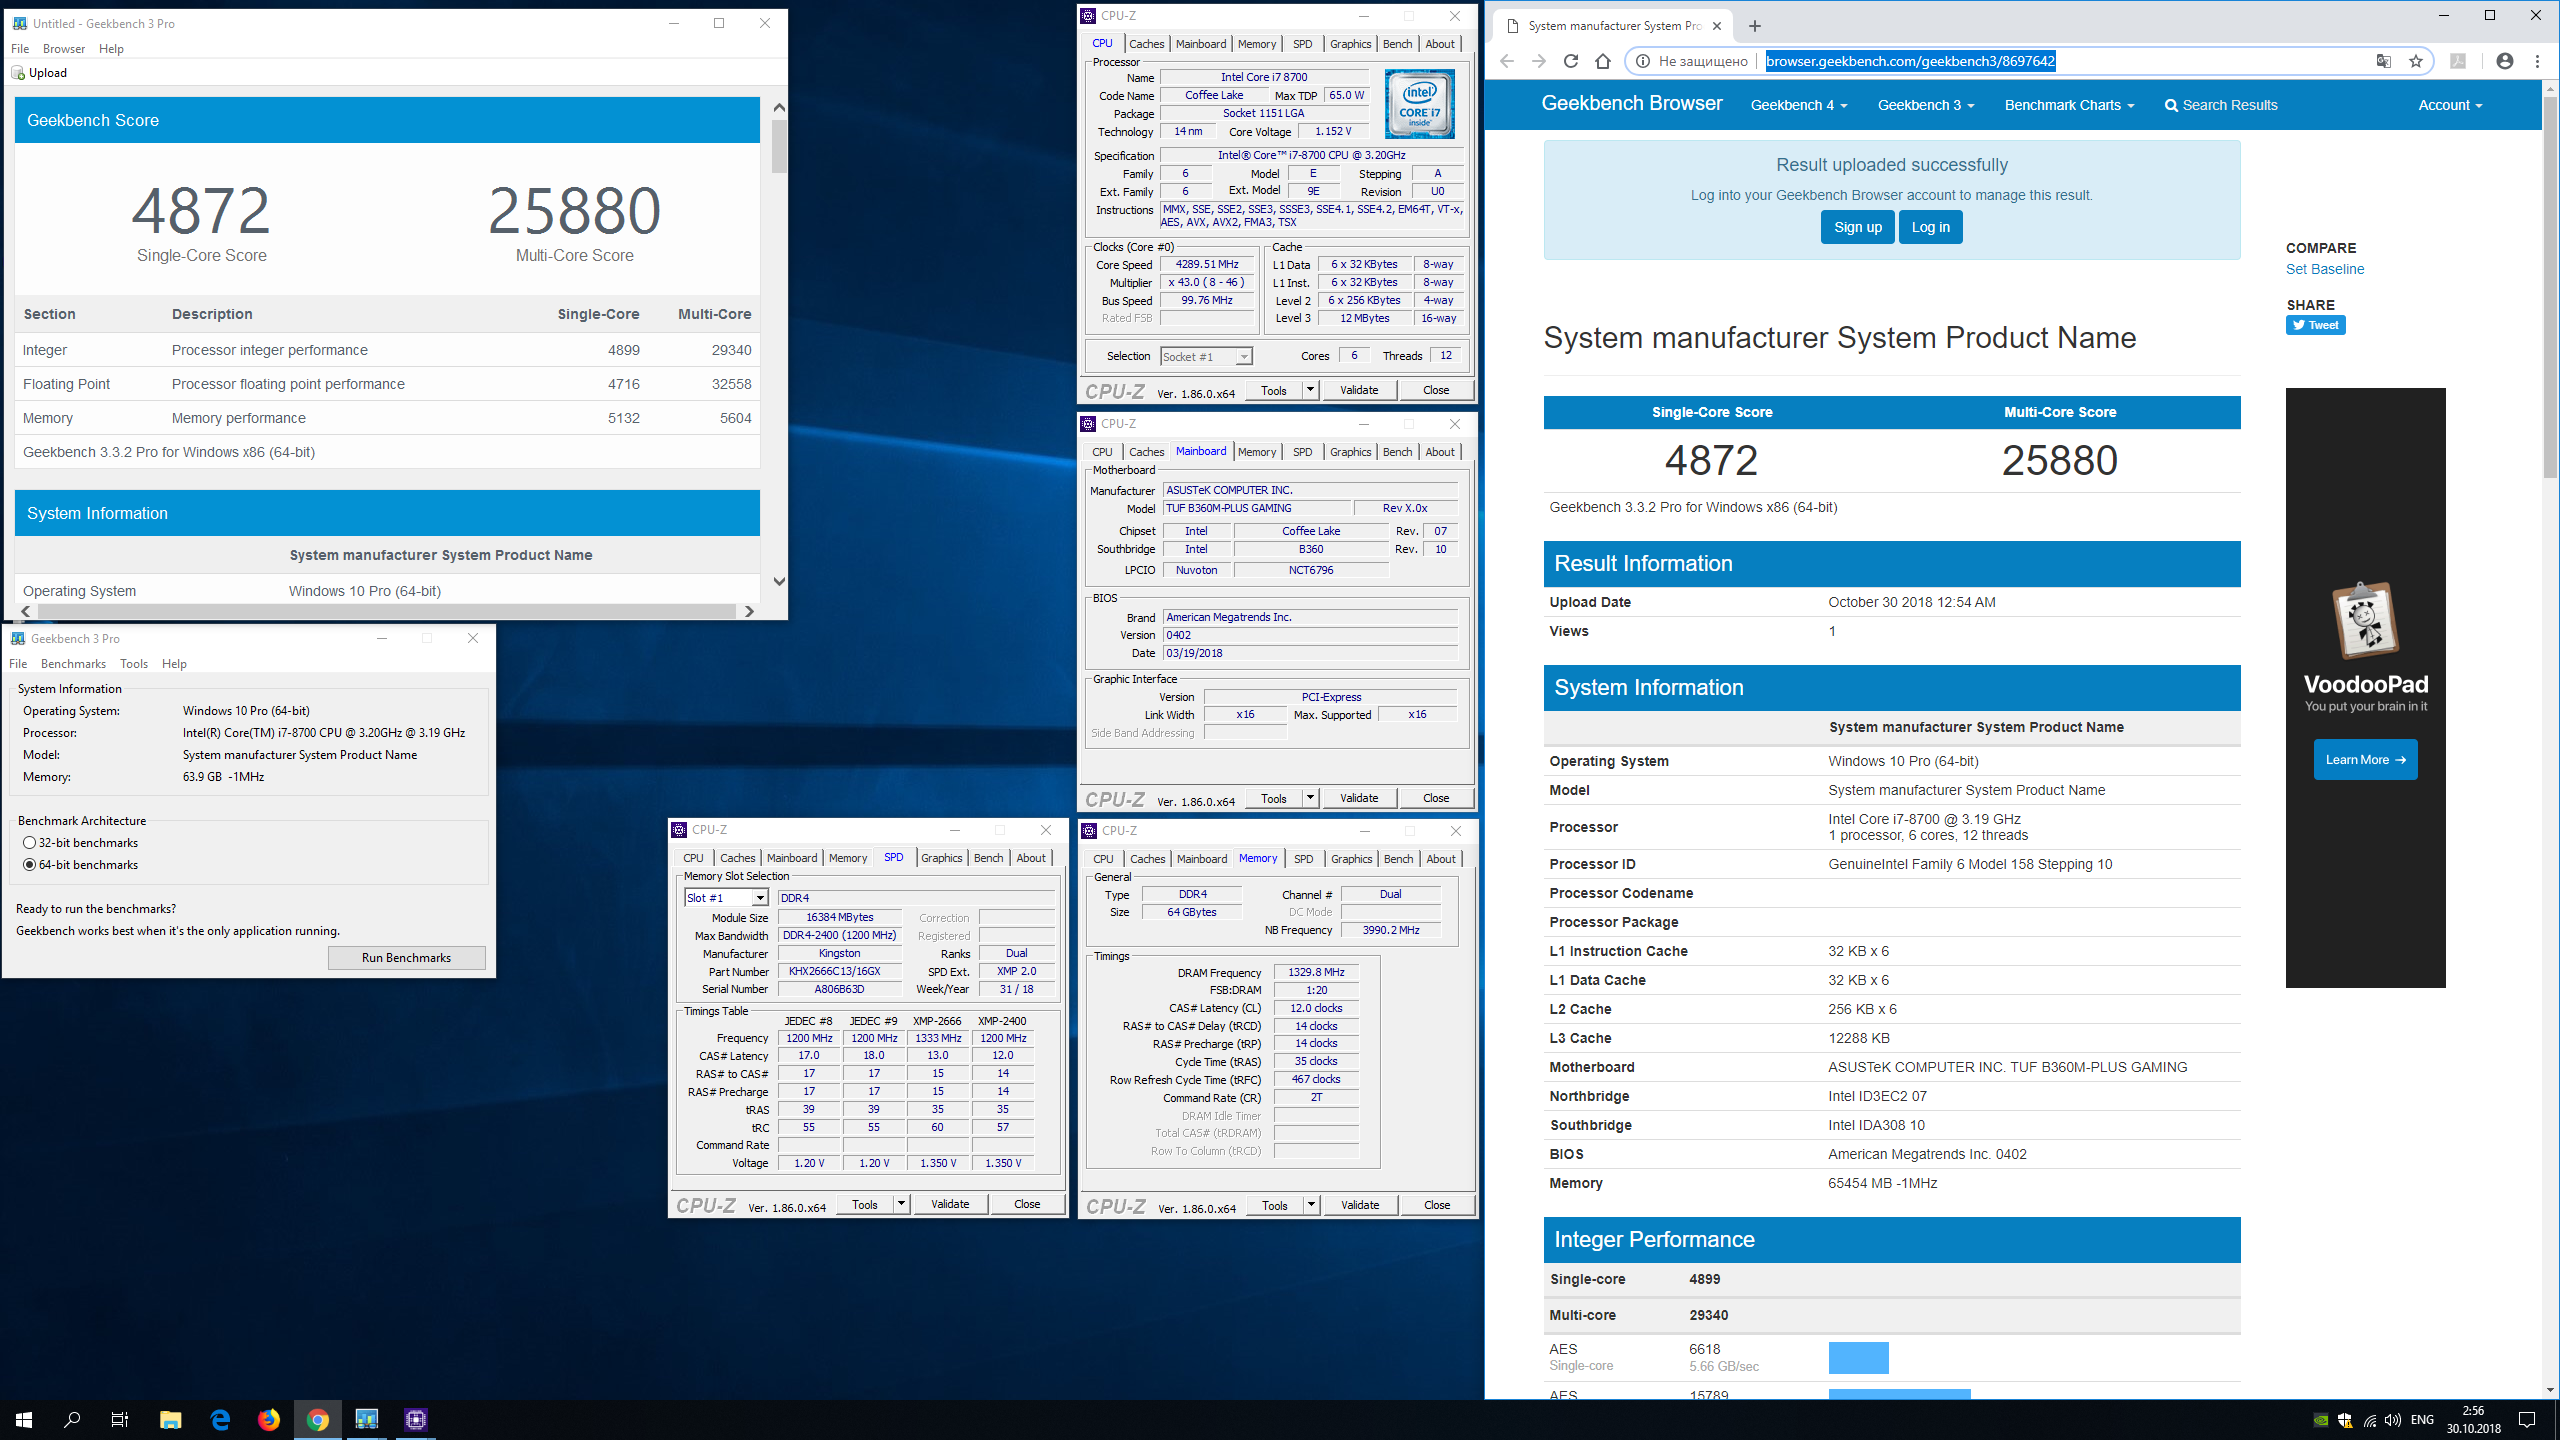Click the Intel Core i7 logo in CPU-Z
This screenshot has height=1440, width=2560.
pyautogui.click(x=1420, y=104)
